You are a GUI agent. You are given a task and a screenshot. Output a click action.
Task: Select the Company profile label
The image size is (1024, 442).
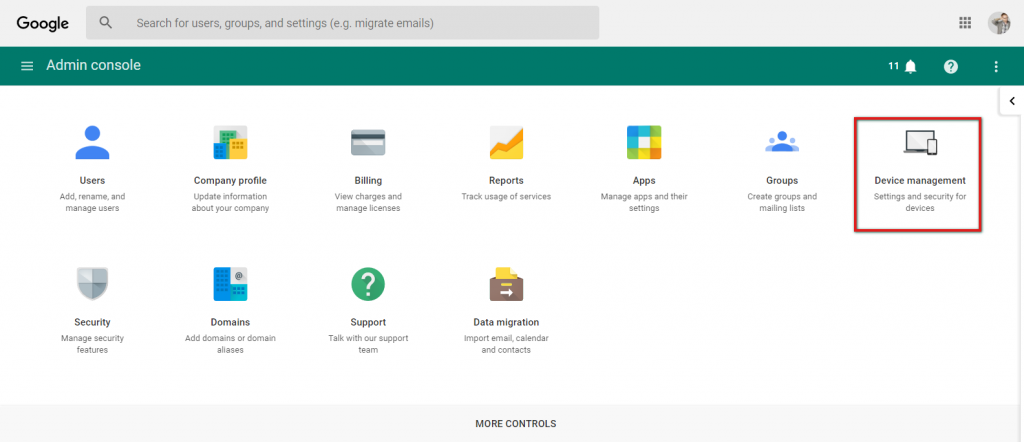(230, 181)
